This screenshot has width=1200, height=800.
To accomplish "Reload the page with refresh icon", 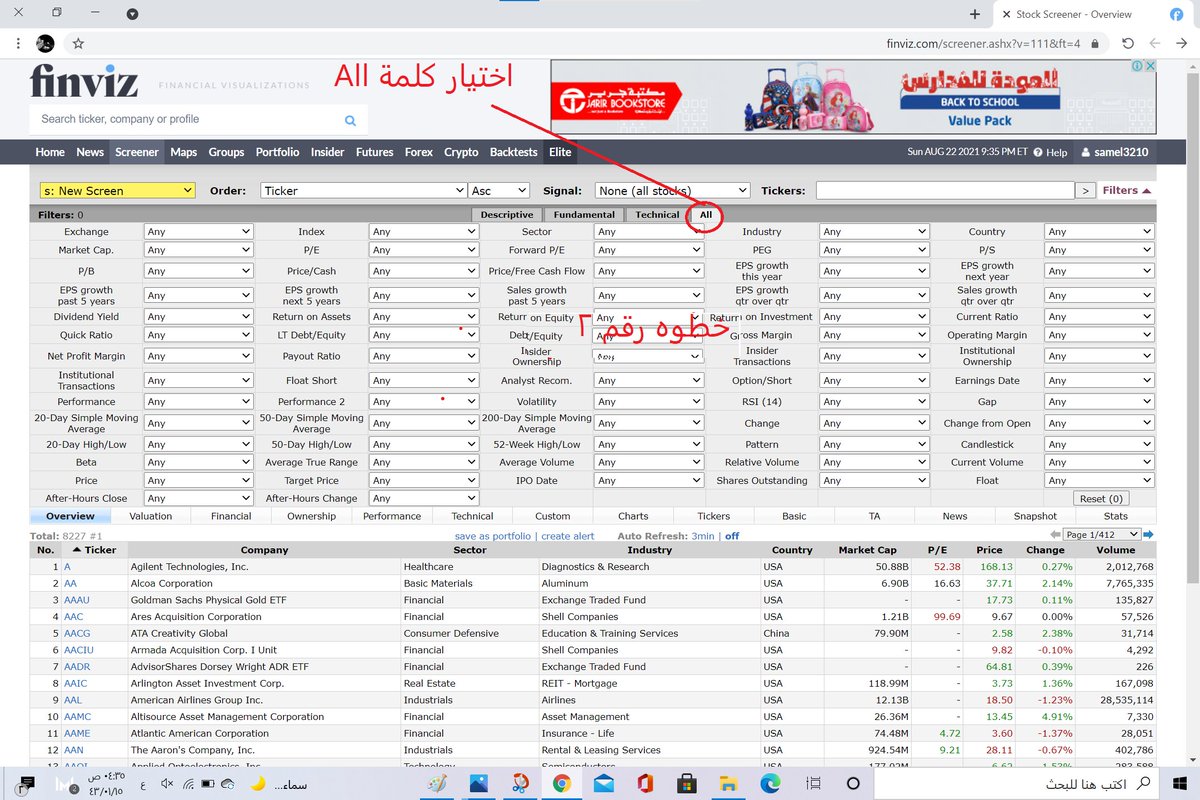I will click(x=1128, y=44).
